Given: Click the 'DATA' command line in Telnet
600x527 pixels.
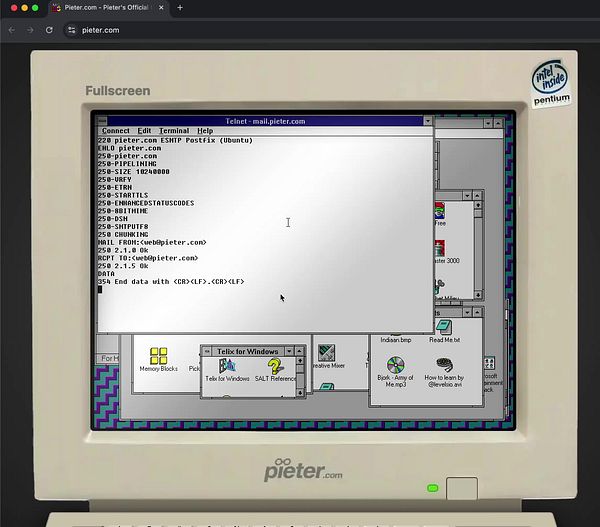Looking at the screenshot, I should click(x=106, y=274).
